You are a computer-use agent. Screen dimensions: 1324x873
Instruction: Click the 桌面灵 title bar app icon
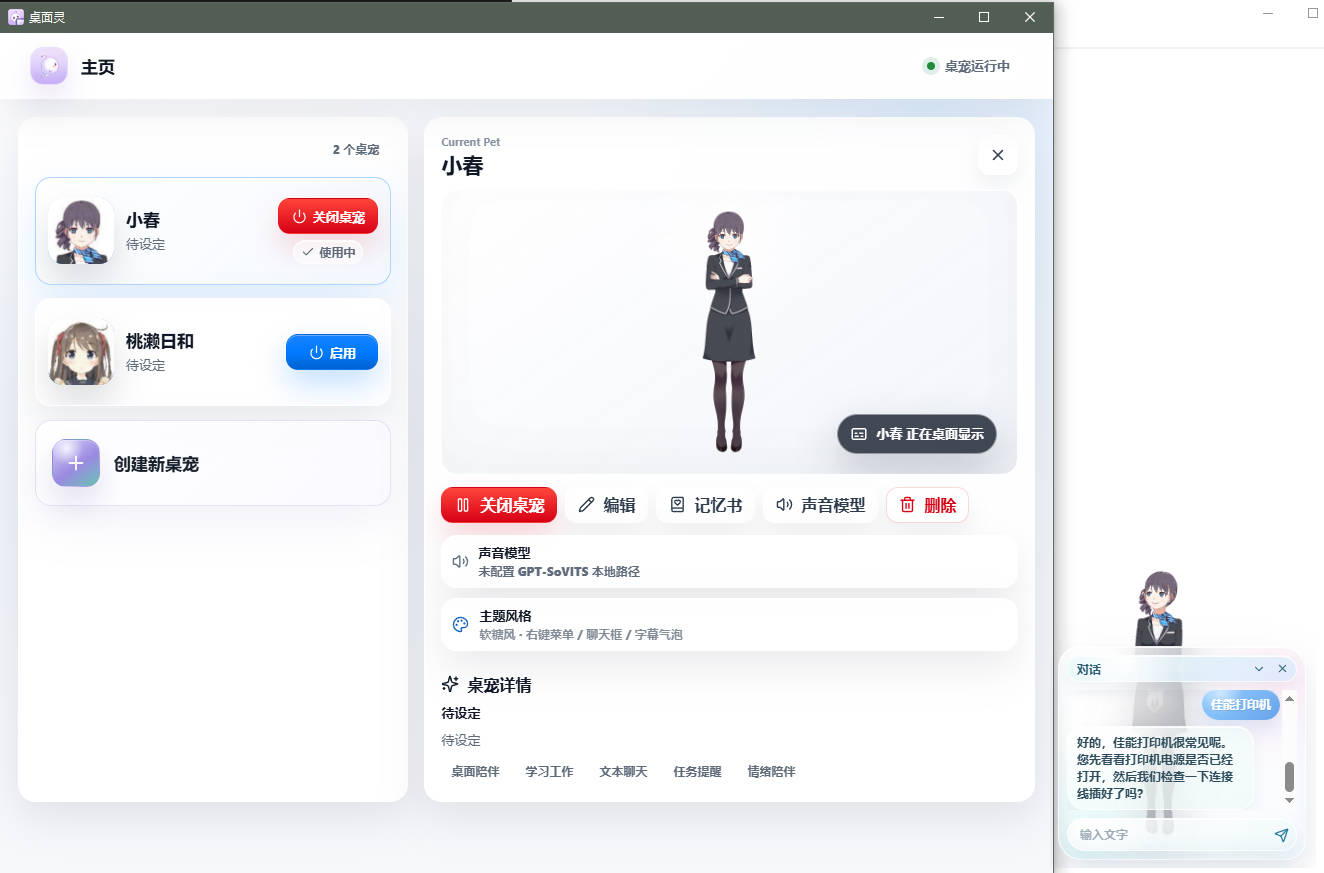(16, 17)
